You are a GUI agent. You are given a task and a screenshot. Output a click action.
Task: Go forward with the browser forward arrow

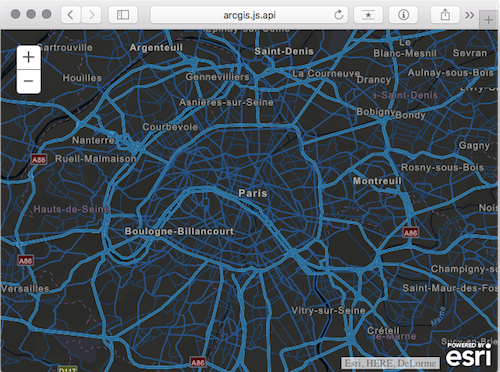pos(91,15)
